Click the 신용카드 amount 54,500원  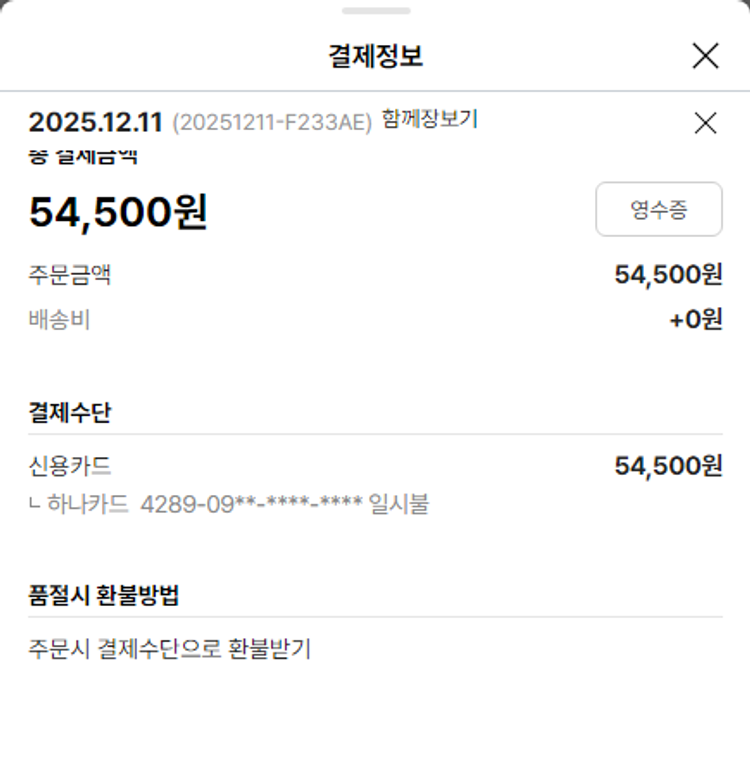[668, 466]
